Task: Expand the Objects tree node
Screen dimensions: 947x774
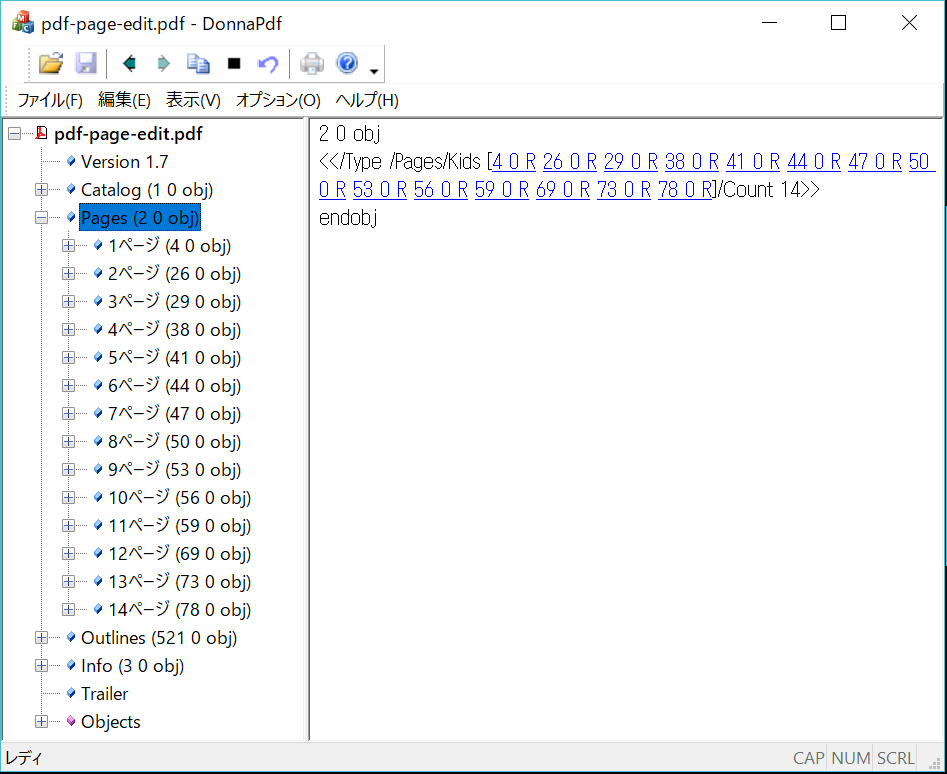Action: click(41, 722)
